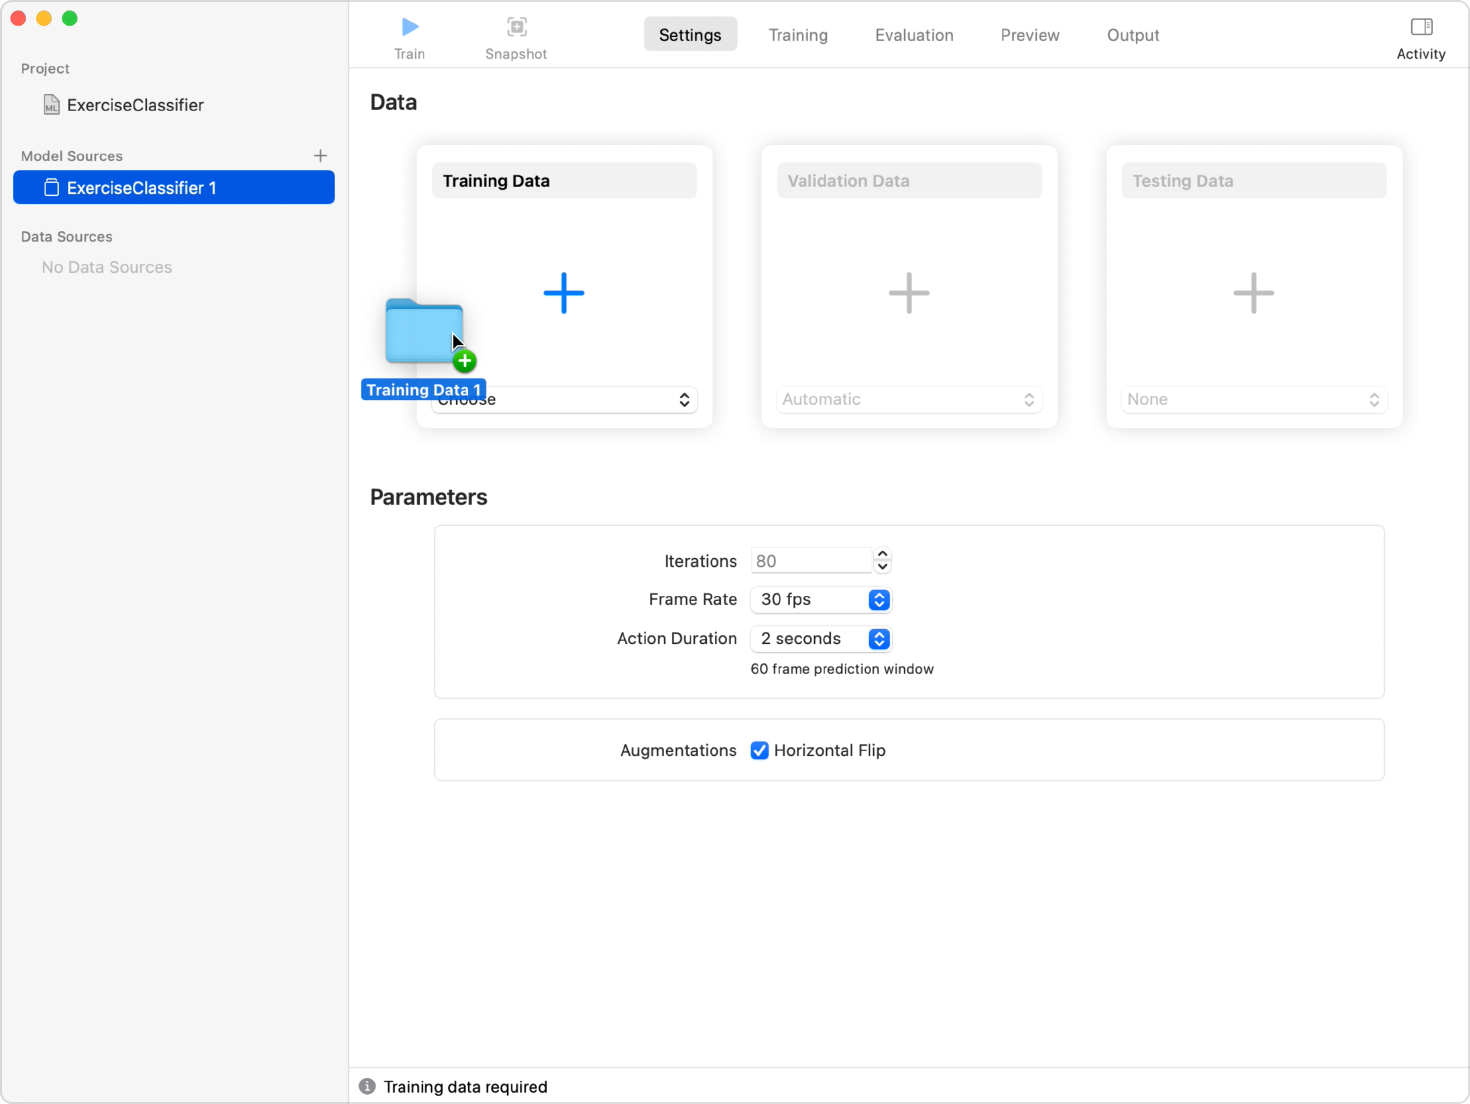Viewport: 1470px width, 1104px height.
Task: Switch to the Evaluation tab
Action: point(913,35)
